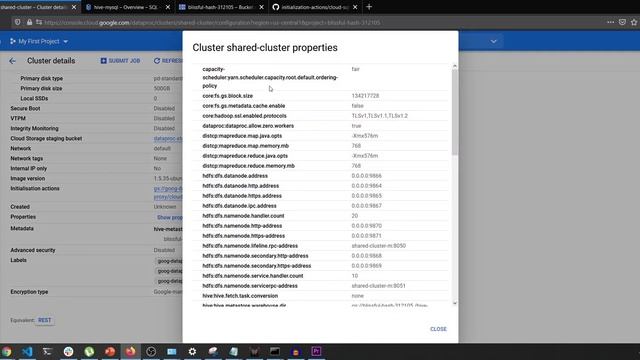Click the Image version label

(x=27, y=178)
